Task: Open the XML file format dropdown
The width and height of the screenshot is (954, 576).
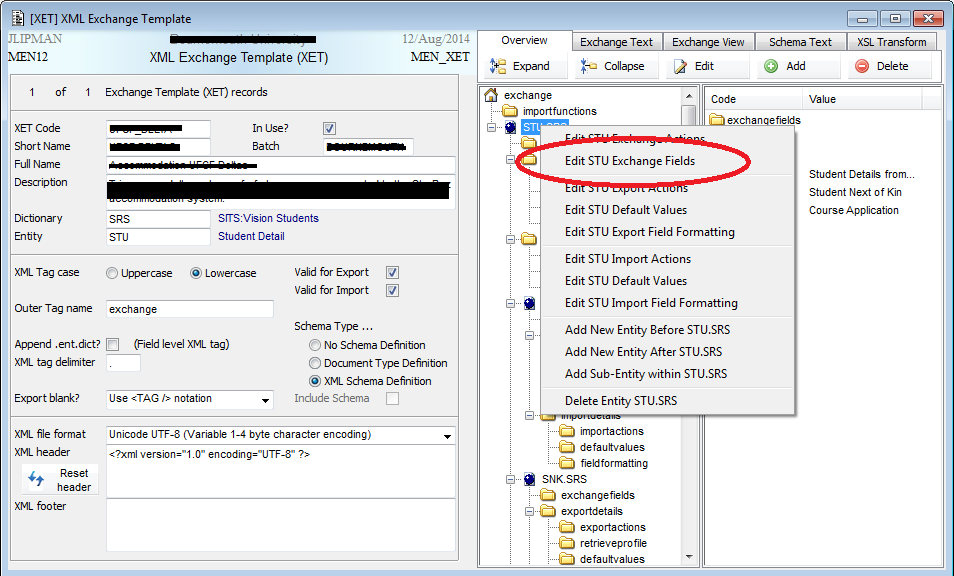Action: (x=444, y=435)
